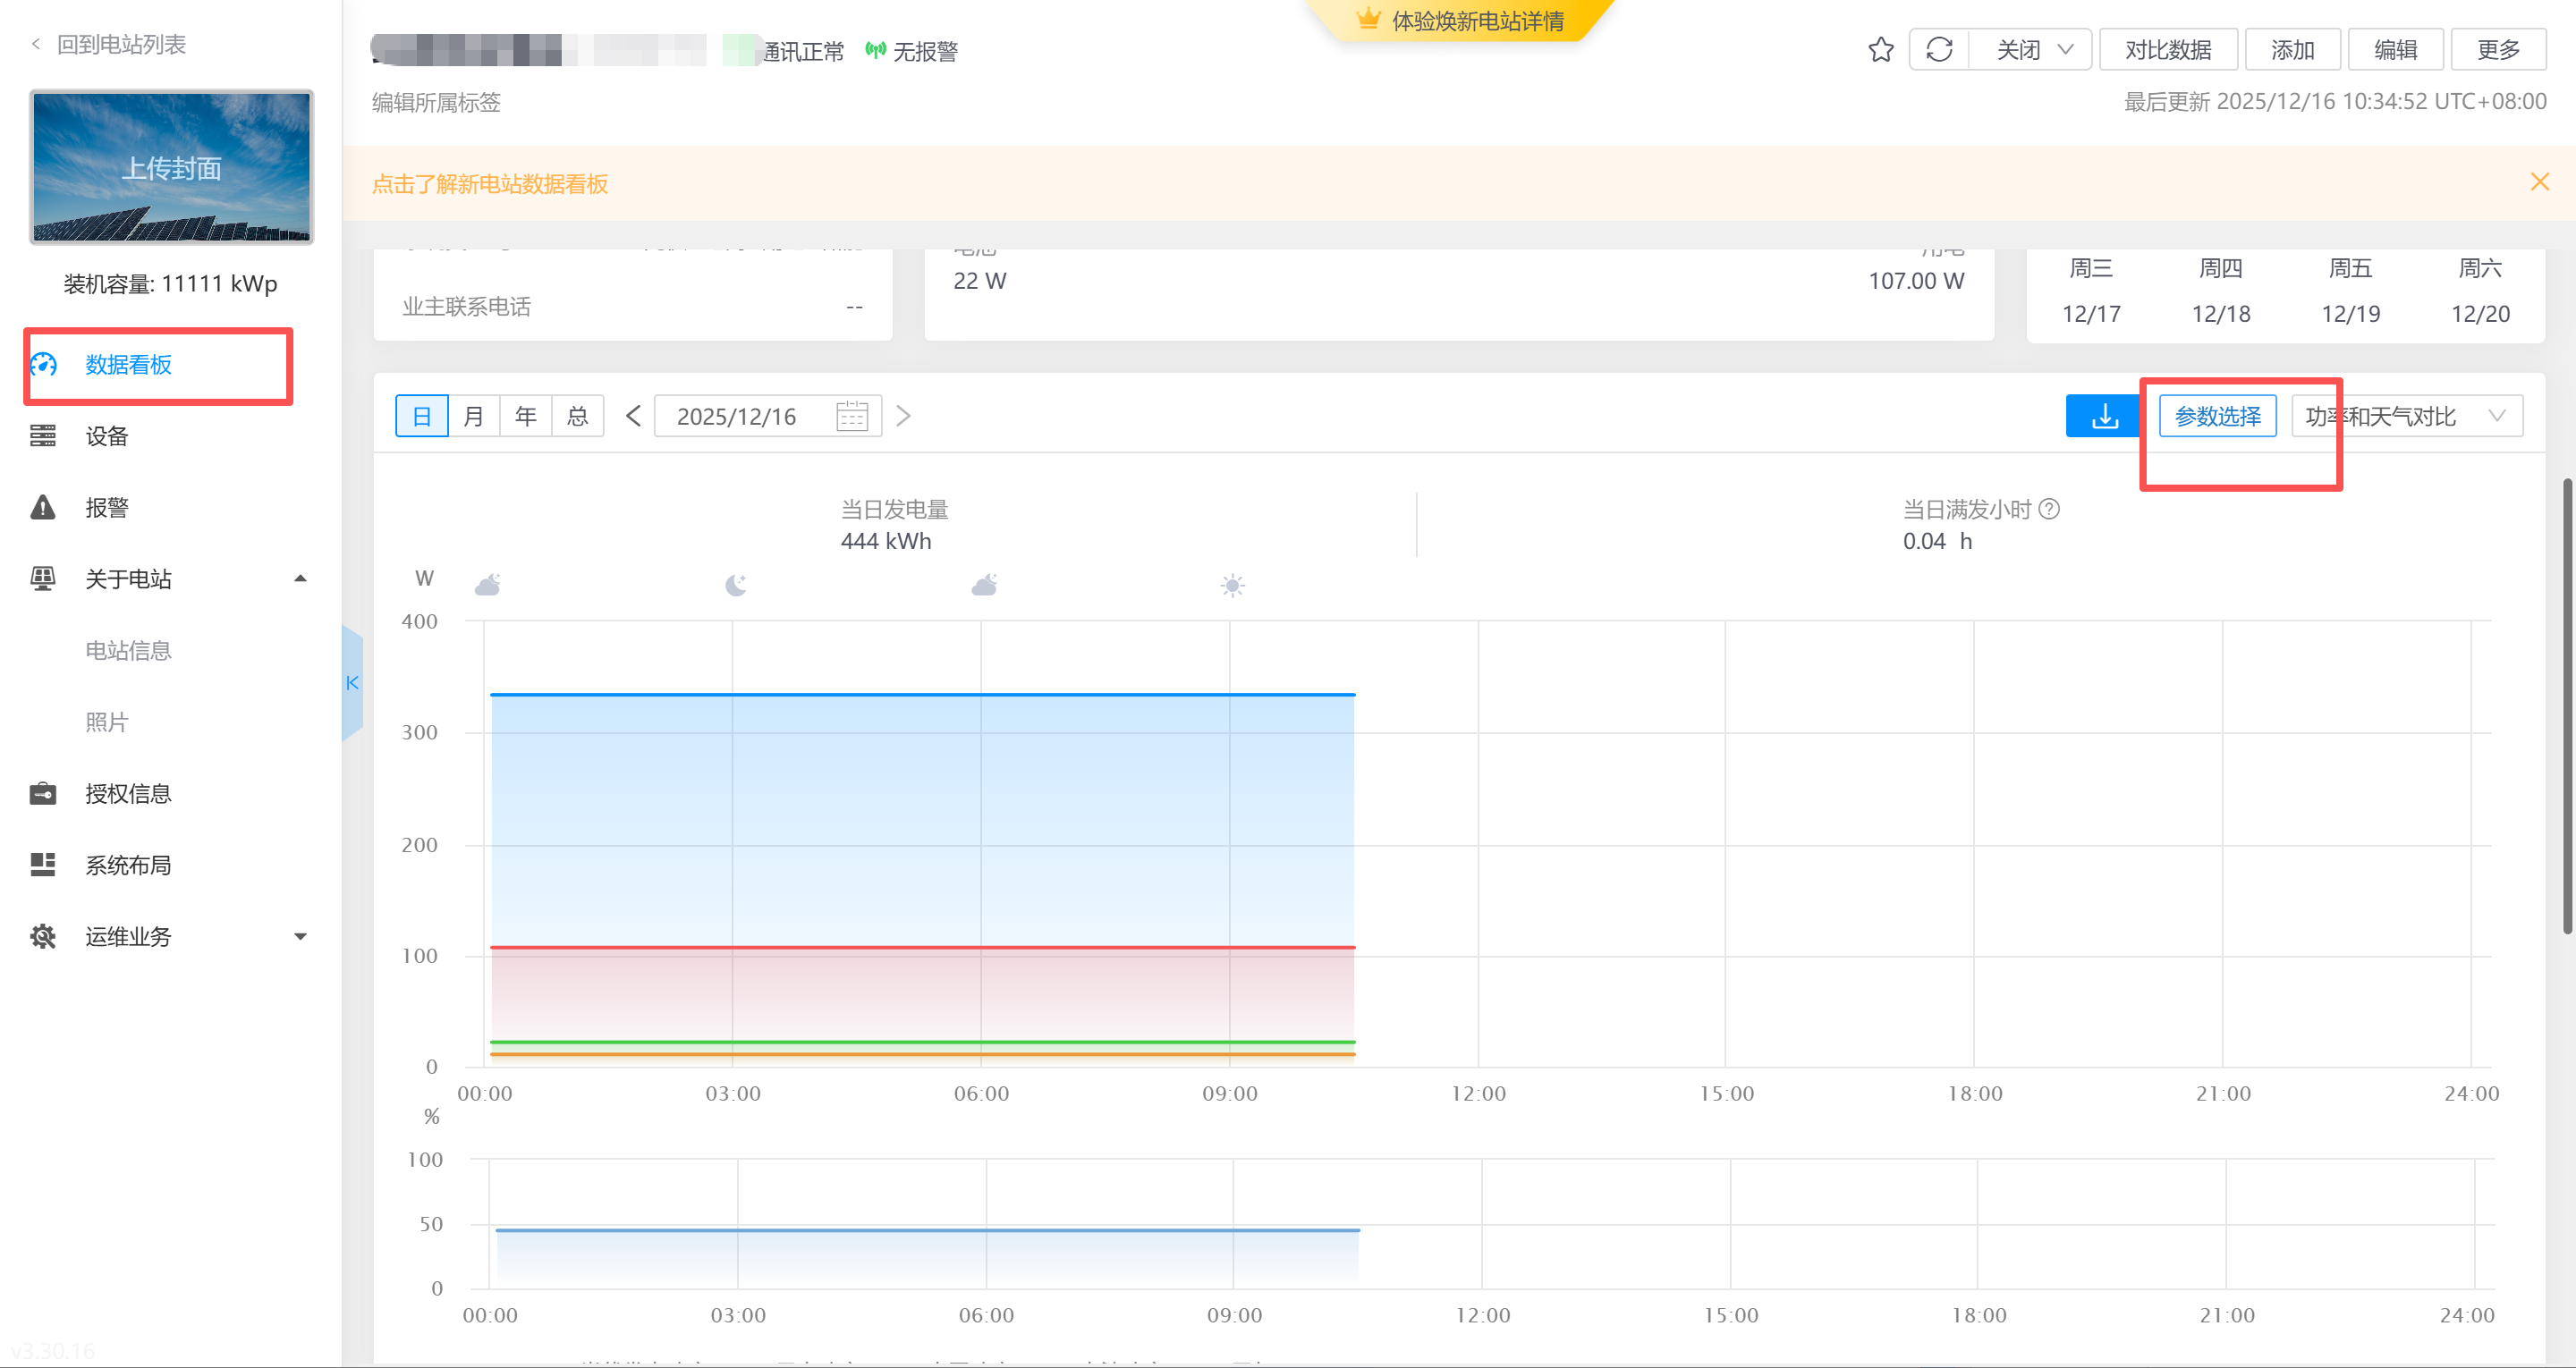Open the 设备 sidebar menu item

tap(107, 436)
